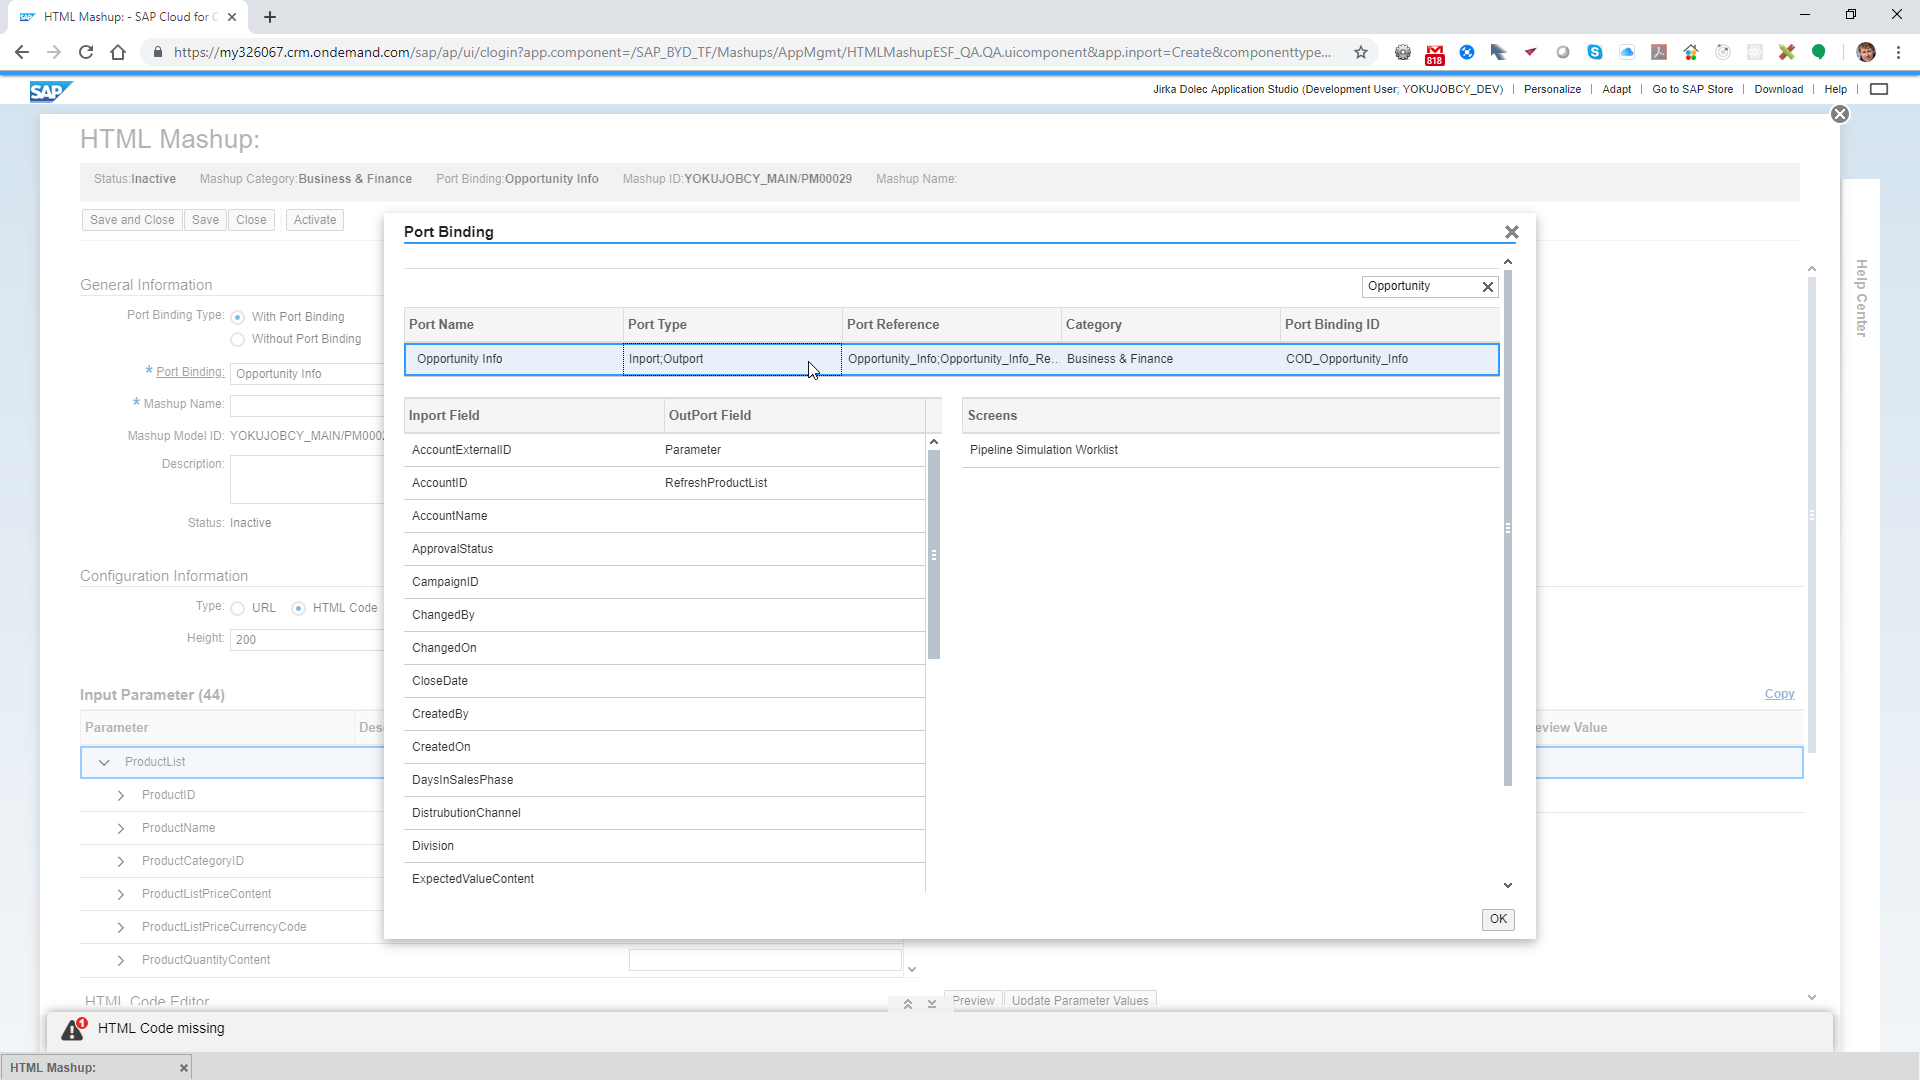
Task: Expand the ProductCategoryID parameter node
Action: 121,862
